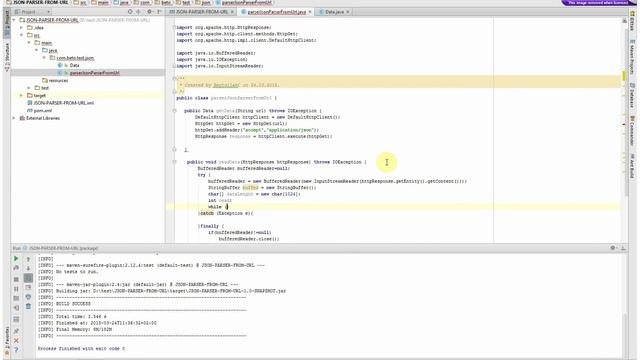Click the main breadcrumb in navigation bar
The image size is (640, 360).
pos(100,2)
